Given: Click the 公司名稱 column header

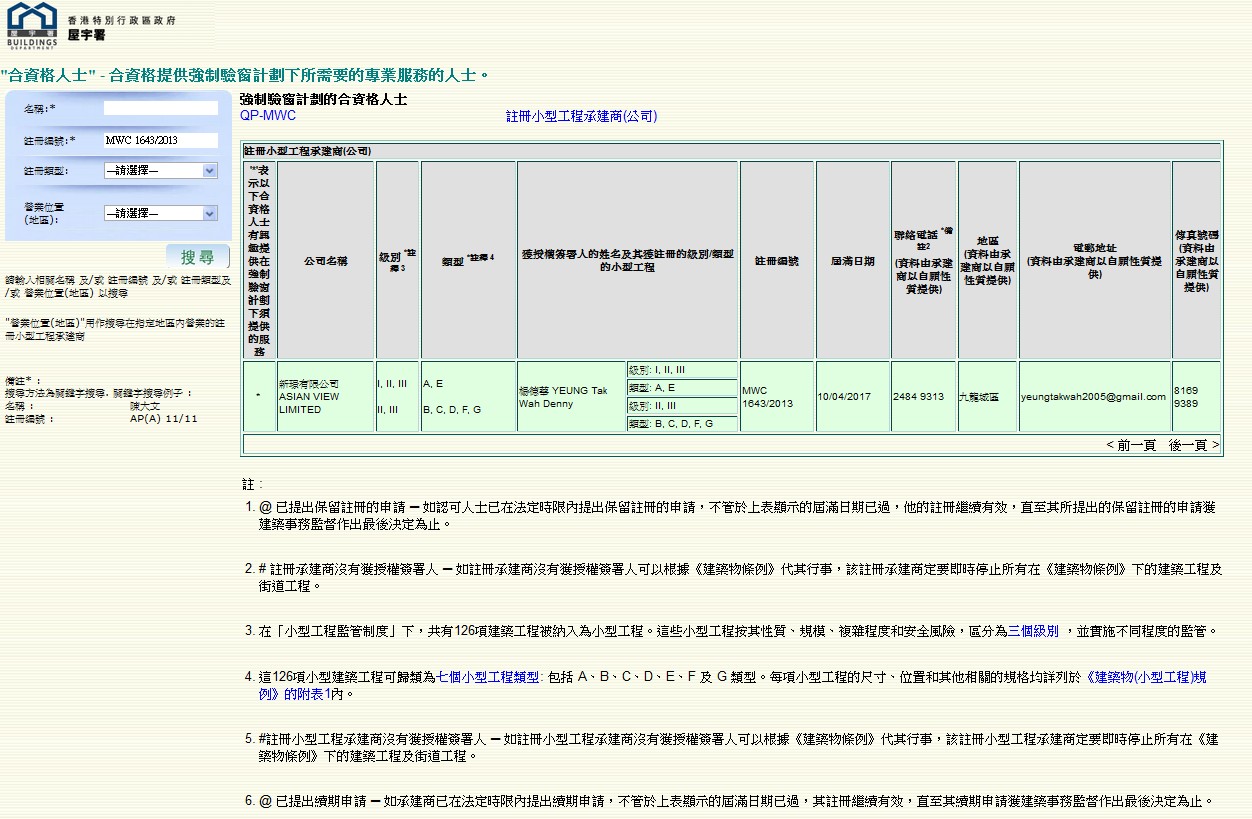Looking at the screenshot, I should tap(326, 260).
